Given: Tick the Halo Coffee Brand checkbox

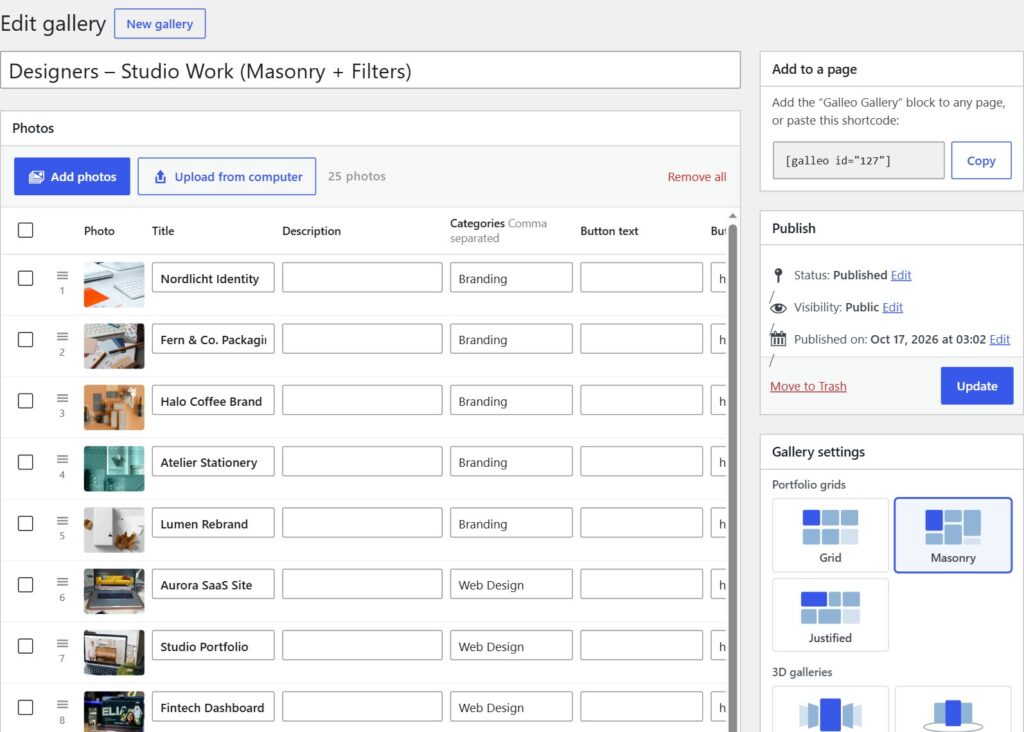Looking at the screenshot, I should coord(25,401).
